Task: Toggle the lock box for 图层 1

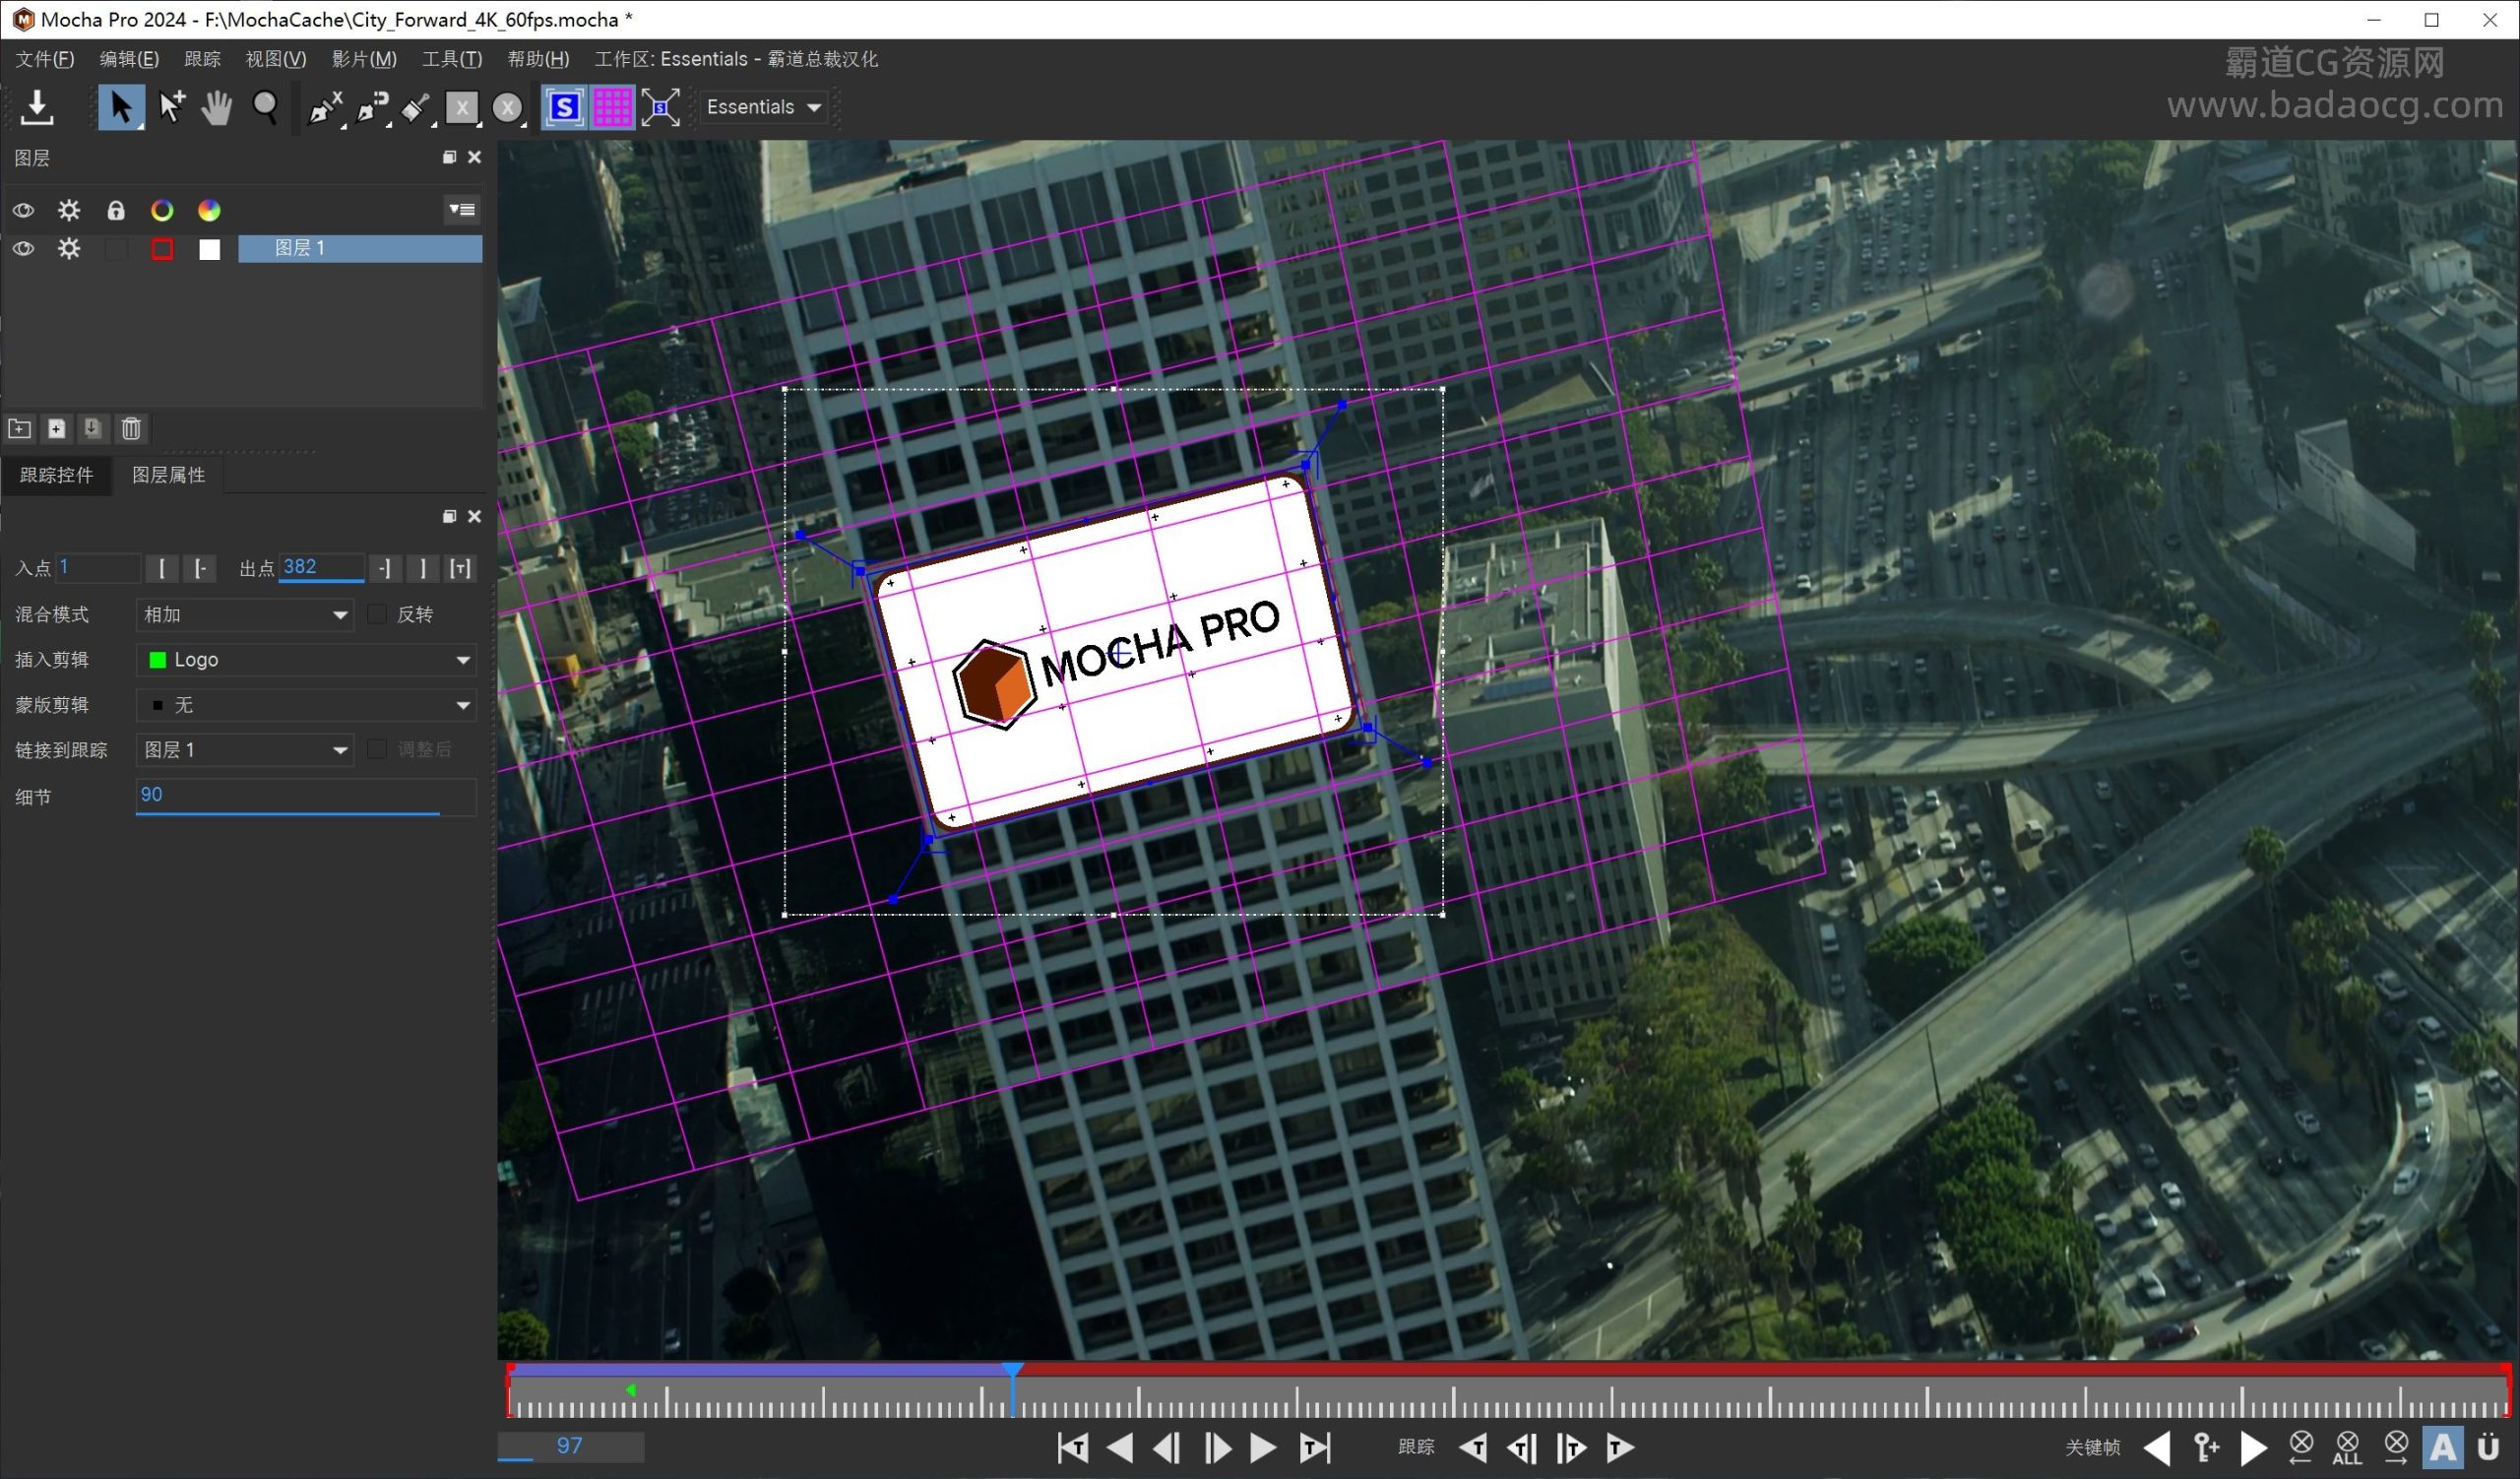Action: click(116, 248)
